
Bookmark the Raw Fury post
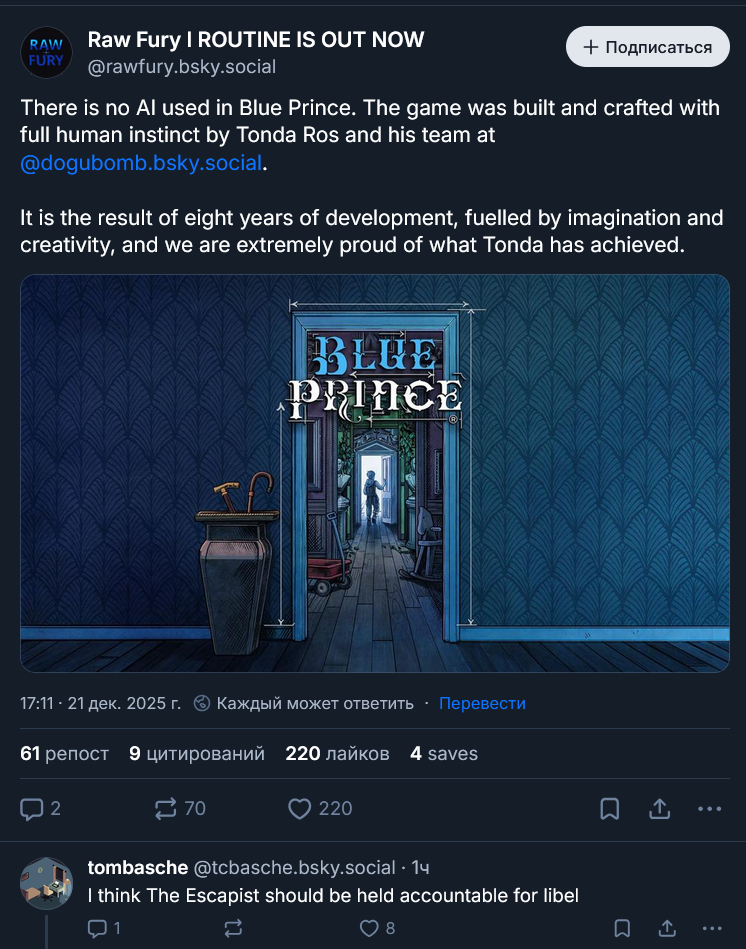[x=609, y=809]
